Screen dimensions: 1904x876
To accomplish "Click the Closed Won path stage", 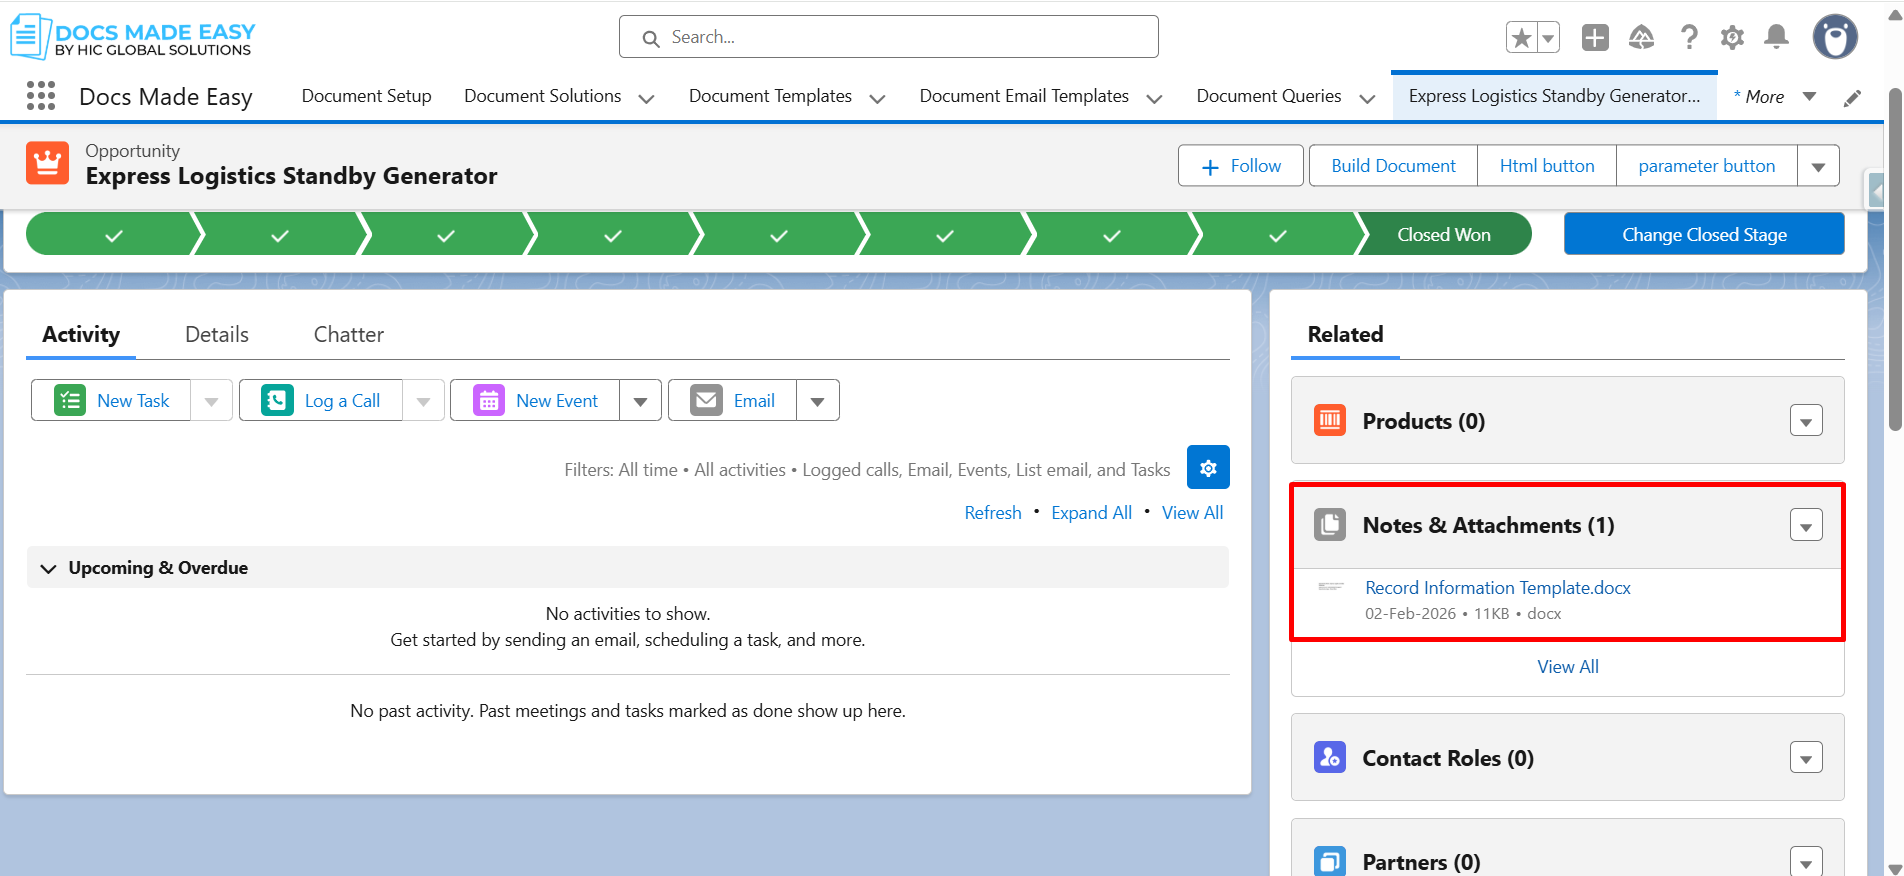I will 1443,235.
